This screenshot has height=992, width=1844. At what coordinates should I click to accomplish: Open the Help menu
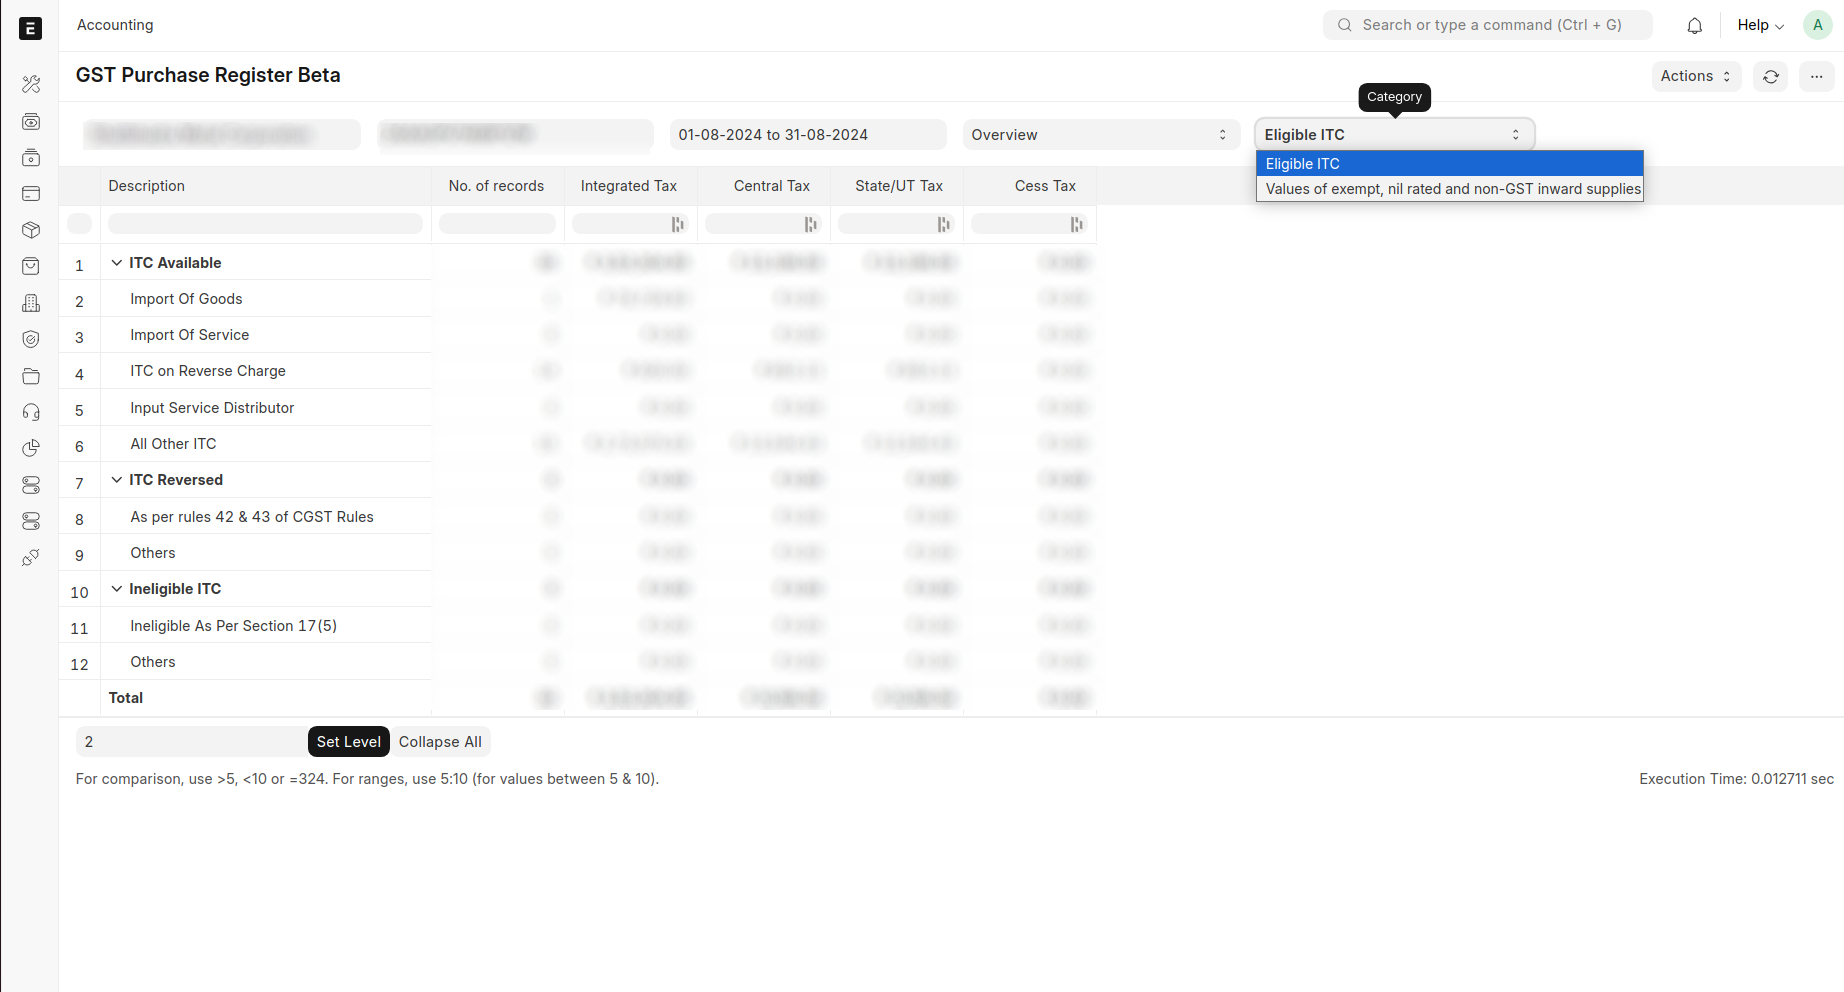[x=1760, y=25]
